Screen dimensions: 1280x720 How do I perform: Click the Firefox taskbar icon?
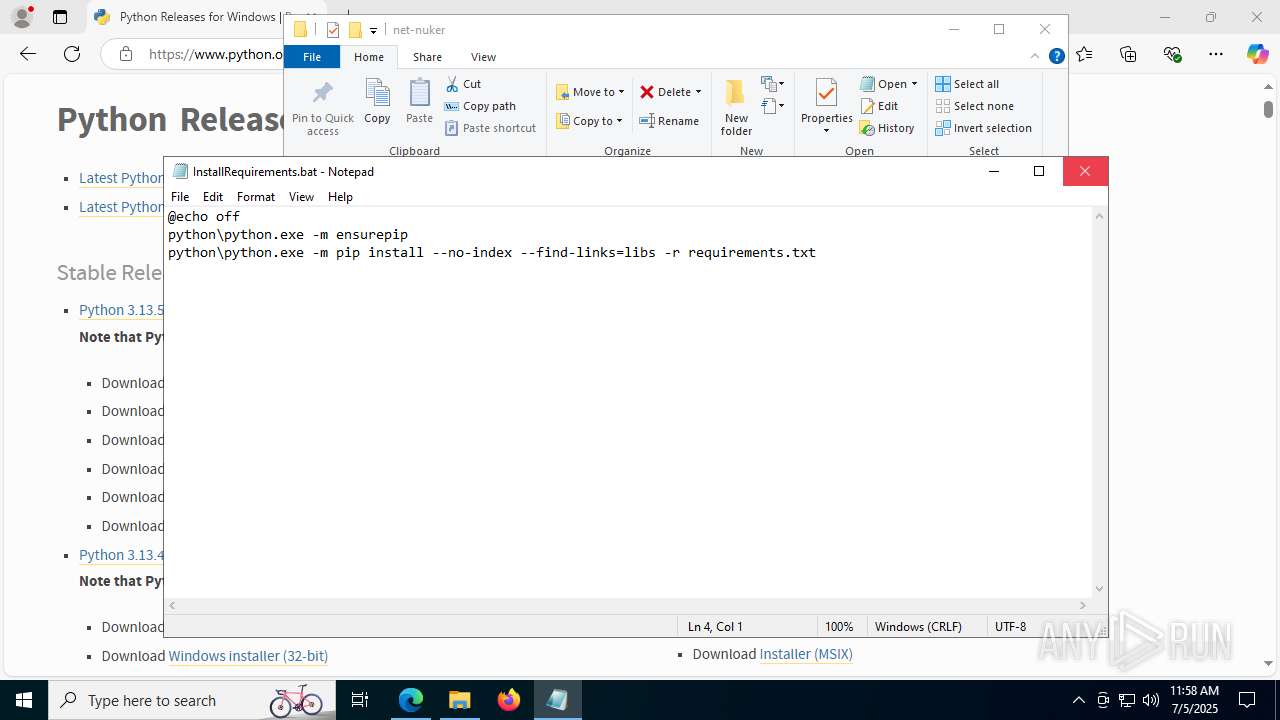tap(509, 700)
